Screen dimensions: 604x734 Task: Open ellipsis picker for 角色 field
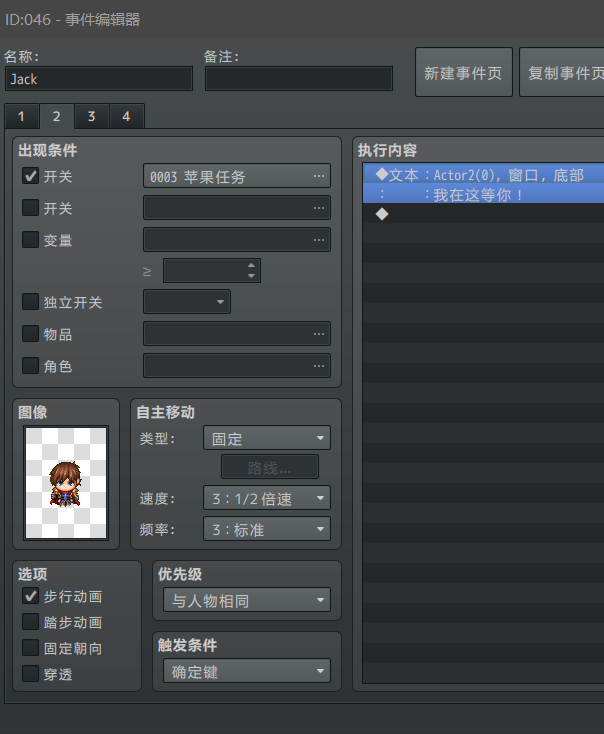pos(319,366)
